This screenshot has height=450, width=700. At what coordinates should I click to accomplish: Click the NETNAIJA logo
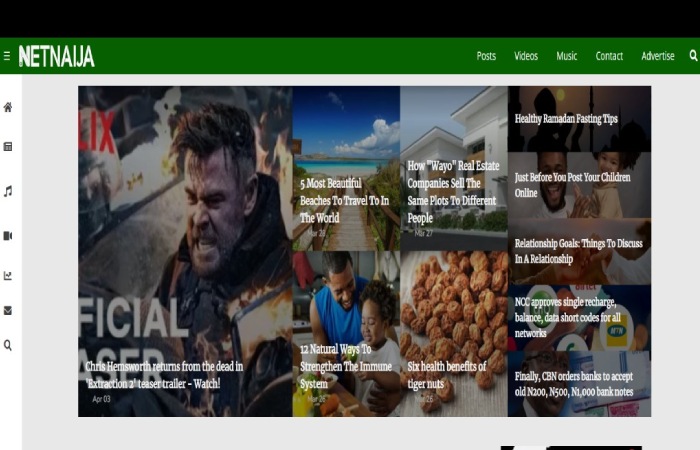point(57,56)
